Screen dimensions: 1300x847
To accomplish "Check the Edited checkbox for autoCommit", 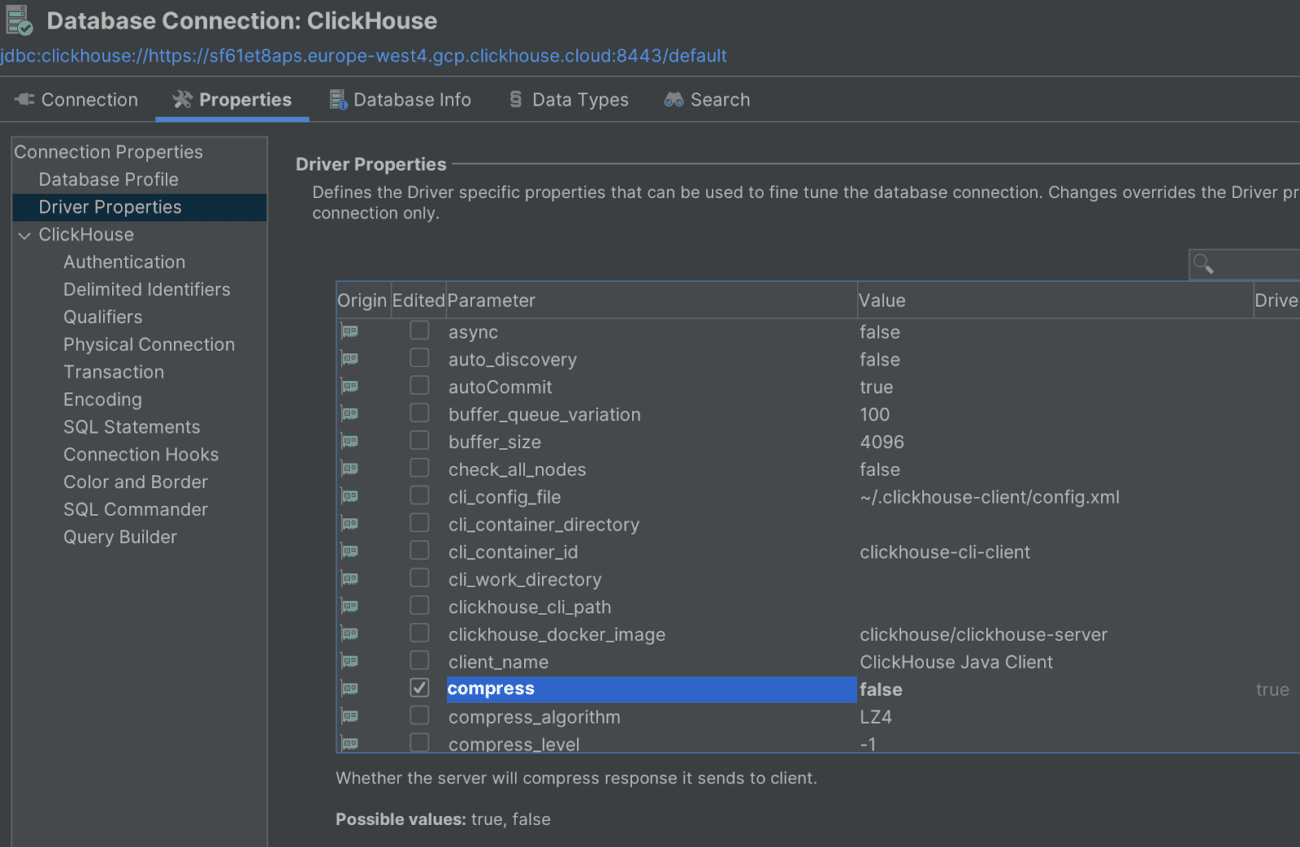I will [x=419, y=386].
